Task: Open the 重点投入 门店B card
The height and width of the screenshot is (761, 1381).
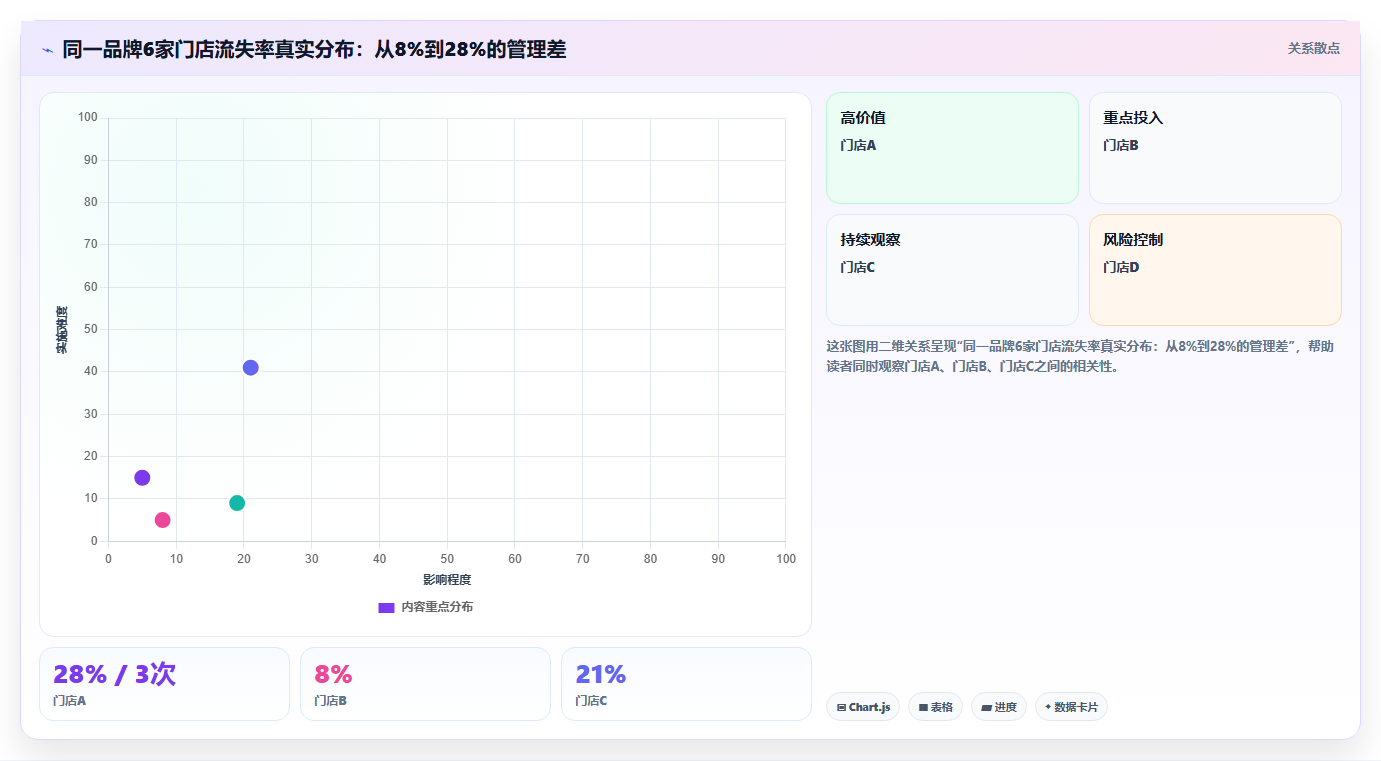Action: tap(1215, 148)
